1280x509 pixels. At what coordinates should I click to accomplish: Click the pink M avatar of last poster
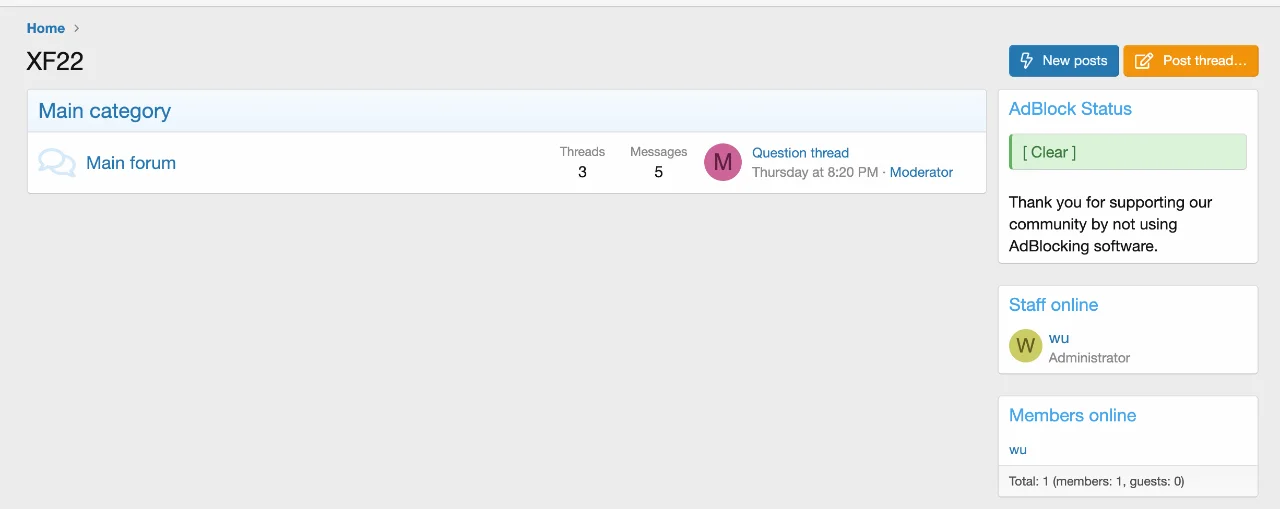point(723,162)
